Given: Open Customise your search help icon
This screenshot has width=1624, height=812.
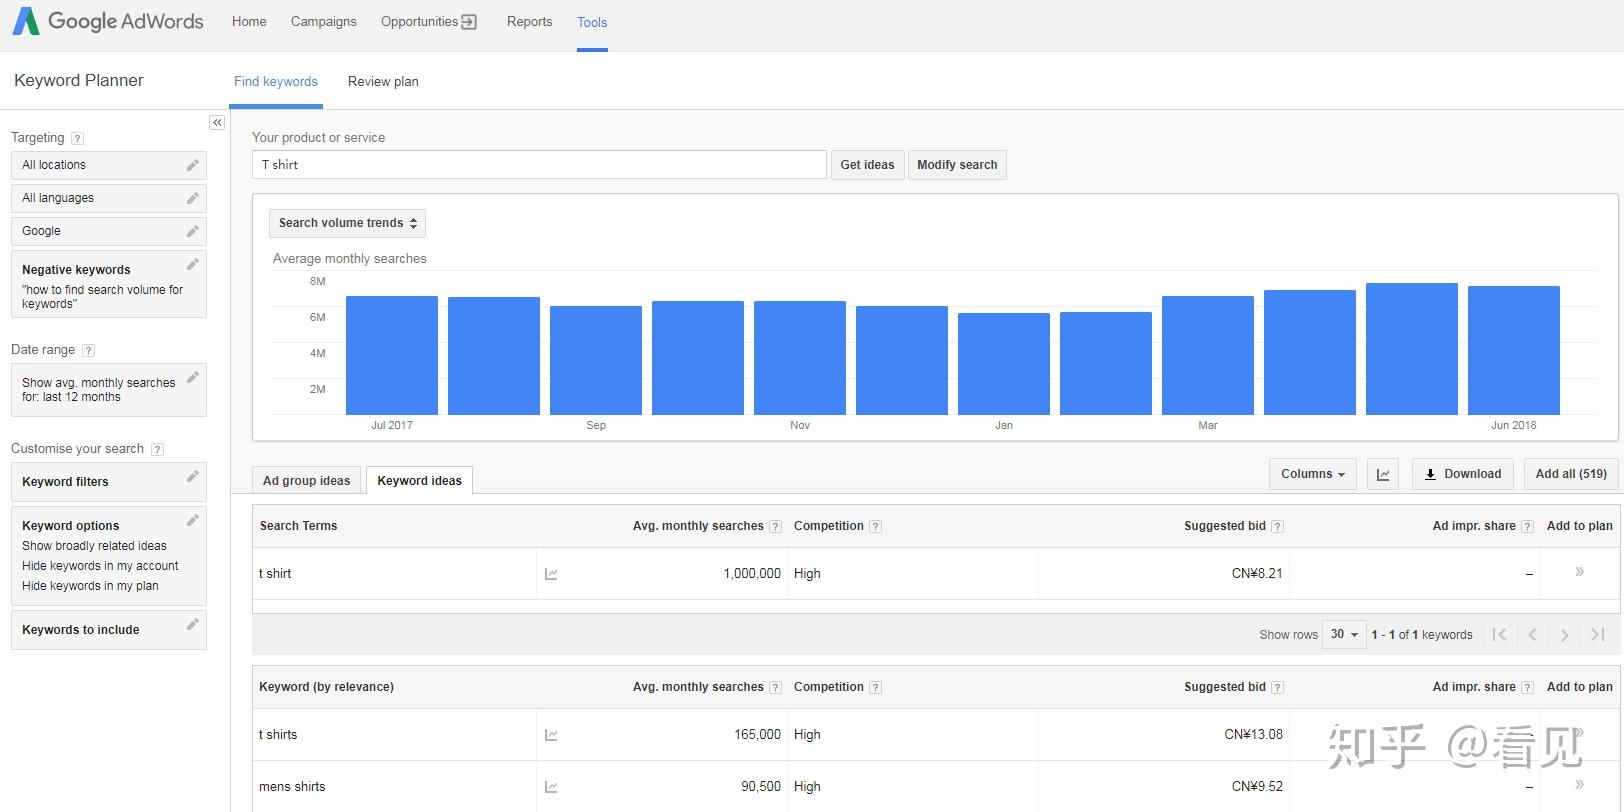Looking at the screenshot, I should tap(157, 449).
